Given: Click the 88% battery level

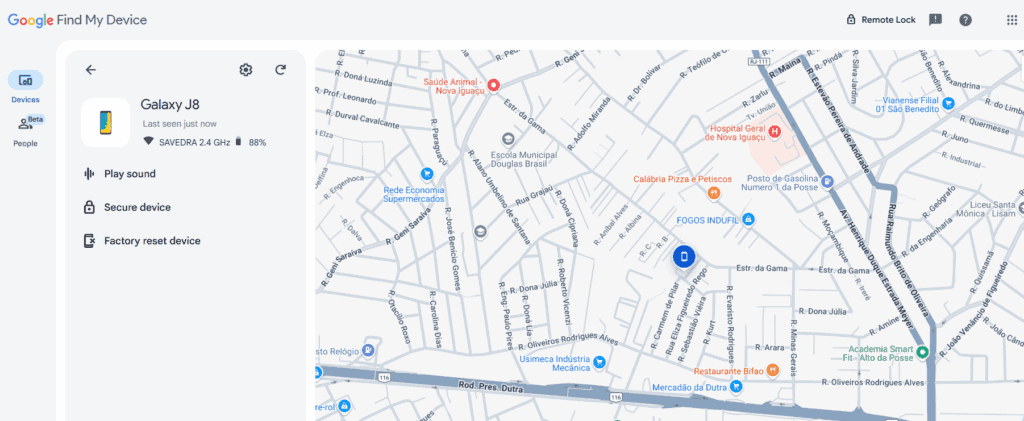Looking at the screenshot, I should point(257,142).
